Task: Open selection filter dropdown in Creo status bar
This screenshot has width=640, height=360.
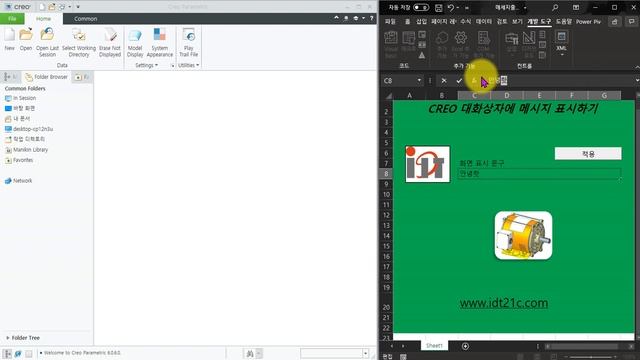Action: click(x=365, y=353)
